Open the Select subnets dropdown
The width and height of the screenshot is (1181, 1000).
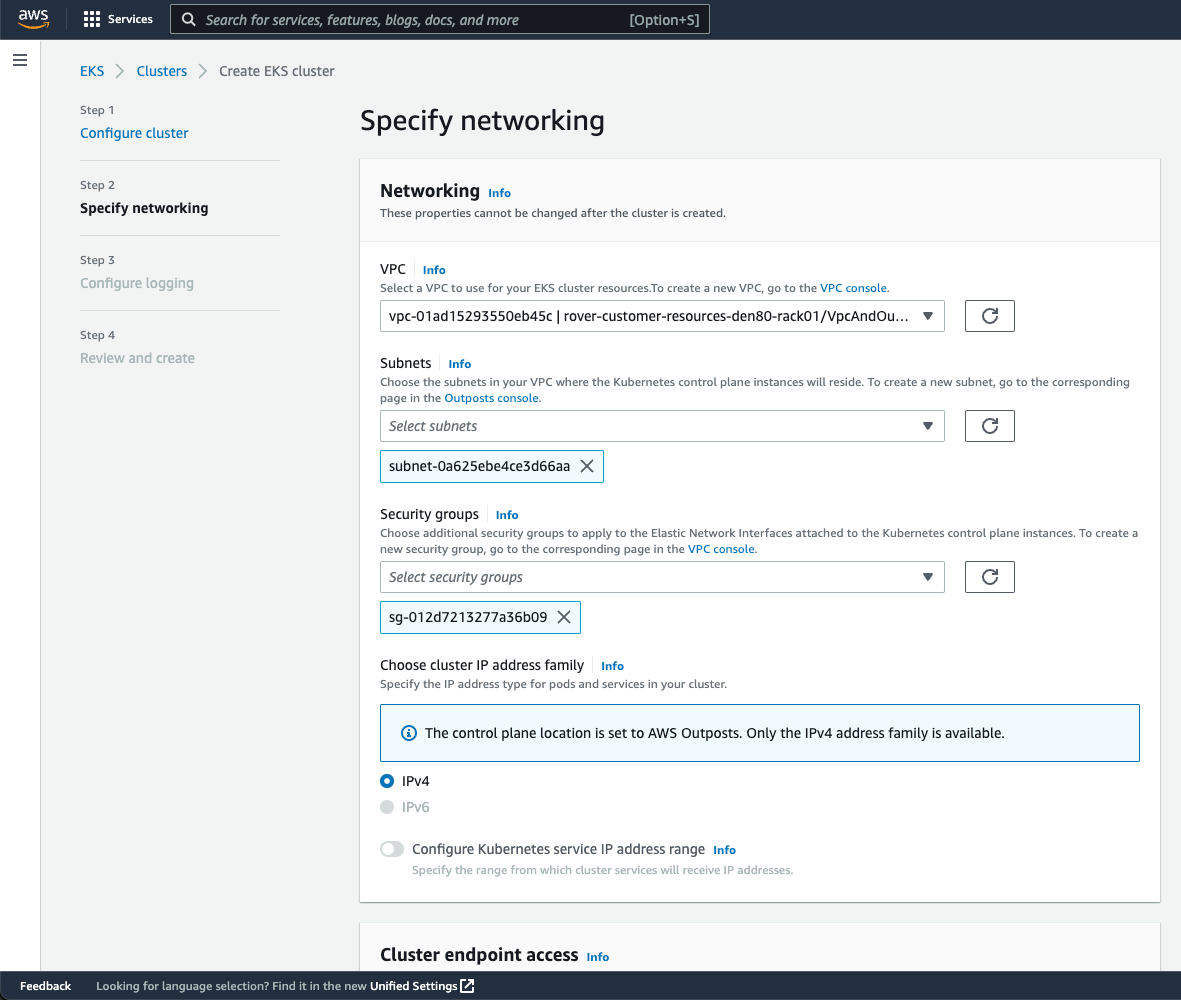(x=662, y=425)
